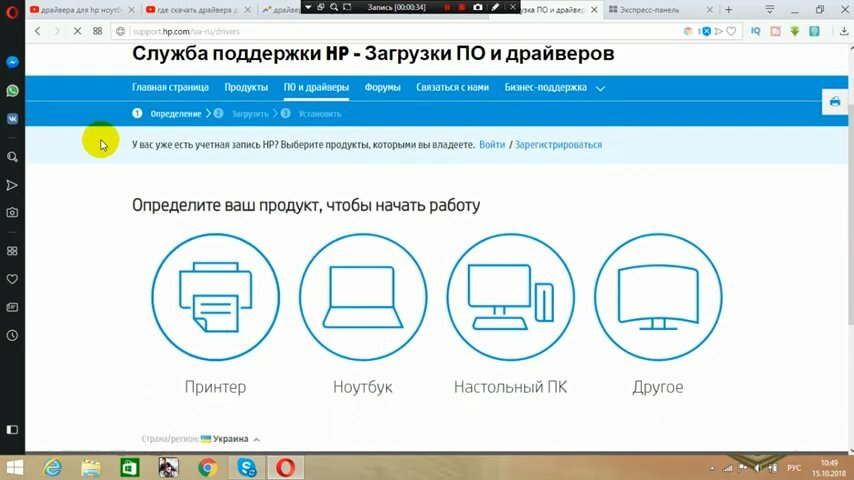Open personal news icon in sidebar
Viewport: 854px width, 480px height.
click(x=12, y=307)
